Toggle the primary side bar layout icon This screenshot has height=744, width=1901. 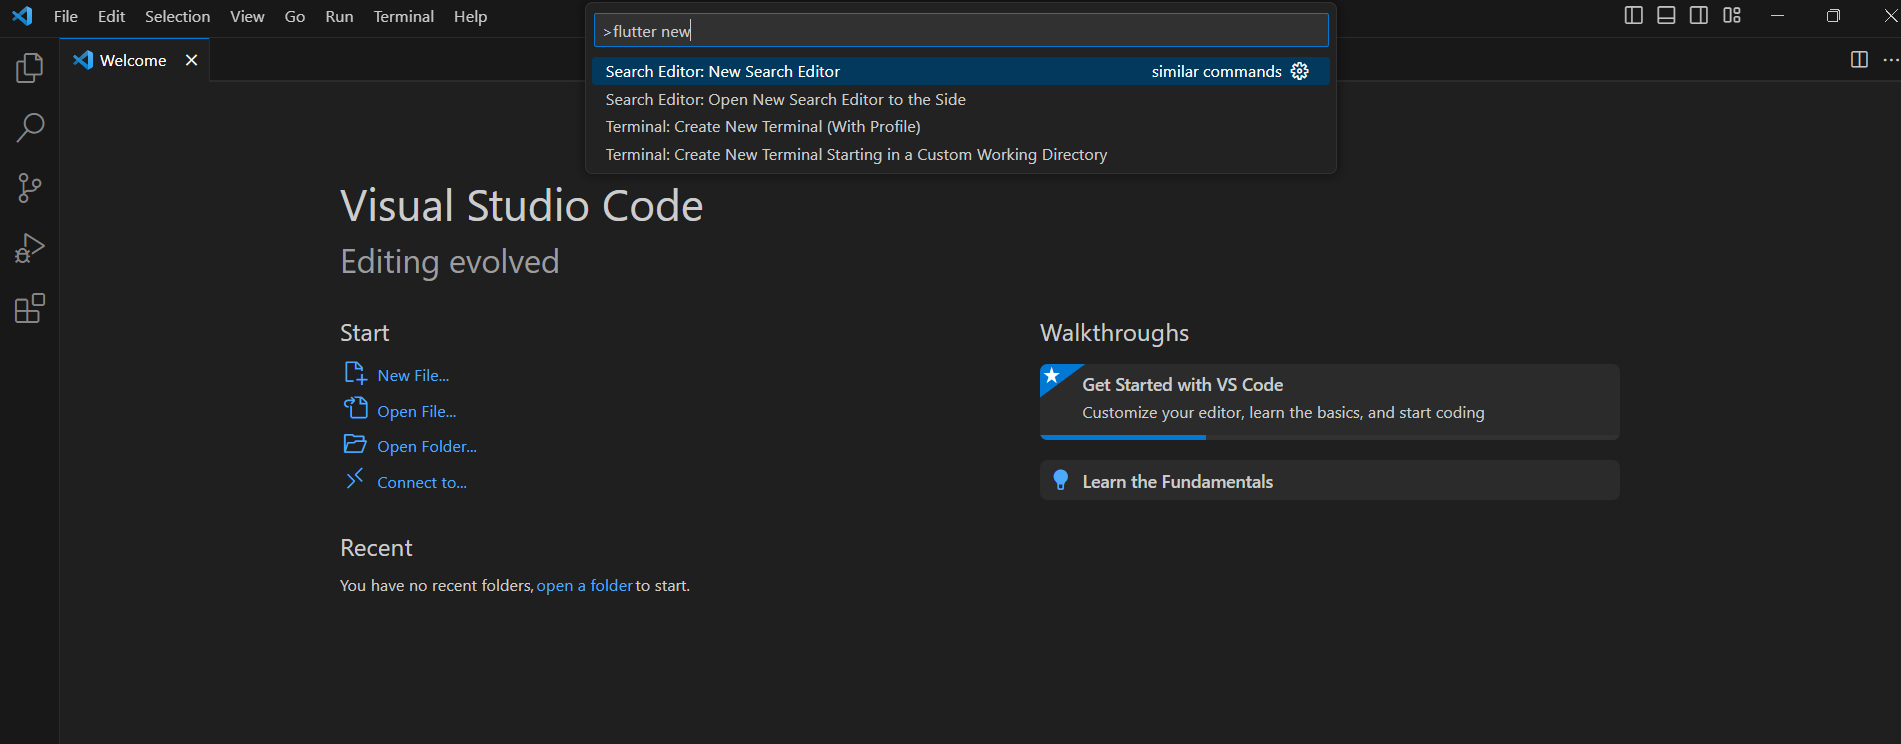(1633, 15)
